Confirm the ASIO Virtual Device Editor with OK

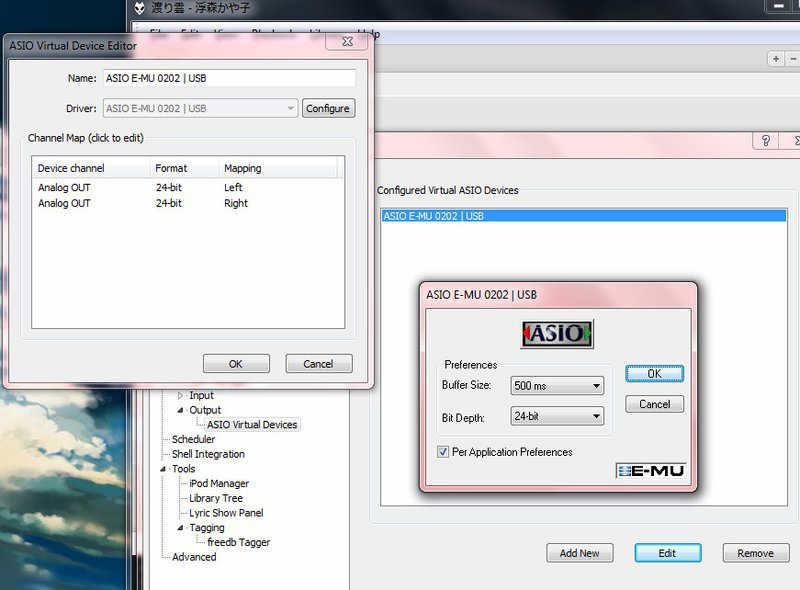pyautogui.click(x=236, y=364)
